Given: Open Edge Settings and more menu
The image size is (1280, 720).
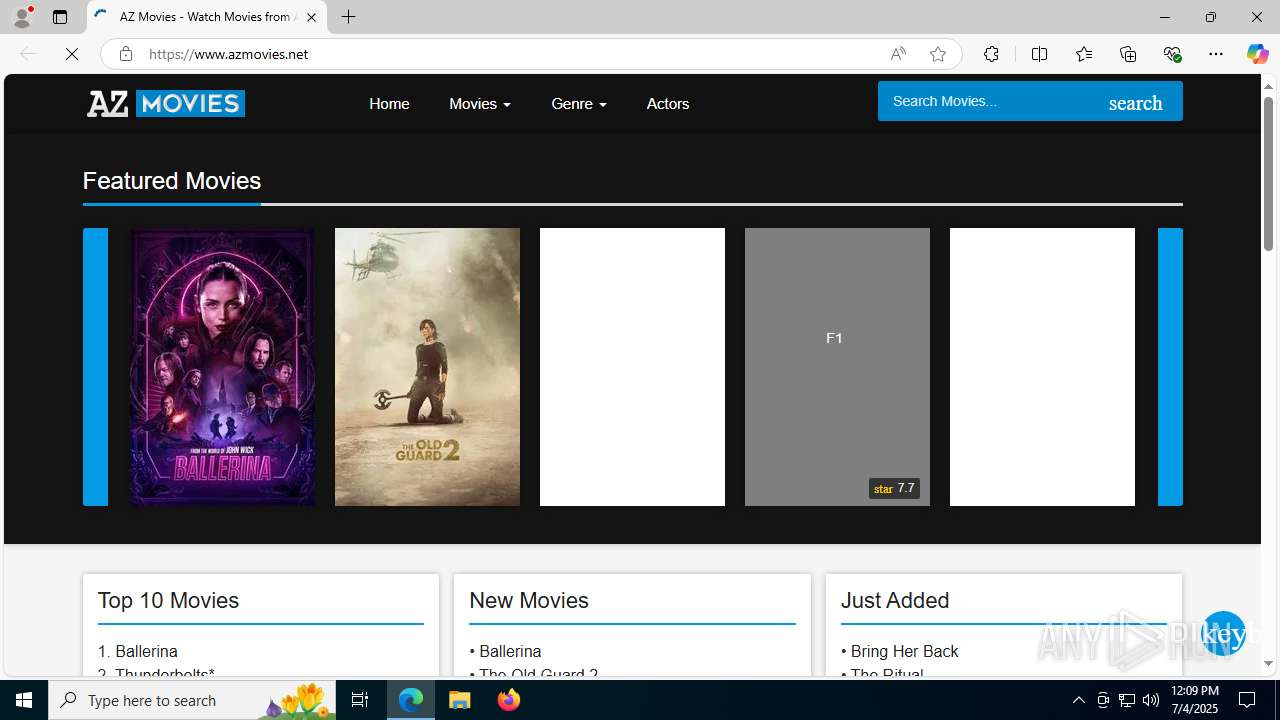Looking at the screenshot, I should pyautogui.click(x=1216, y=54).
